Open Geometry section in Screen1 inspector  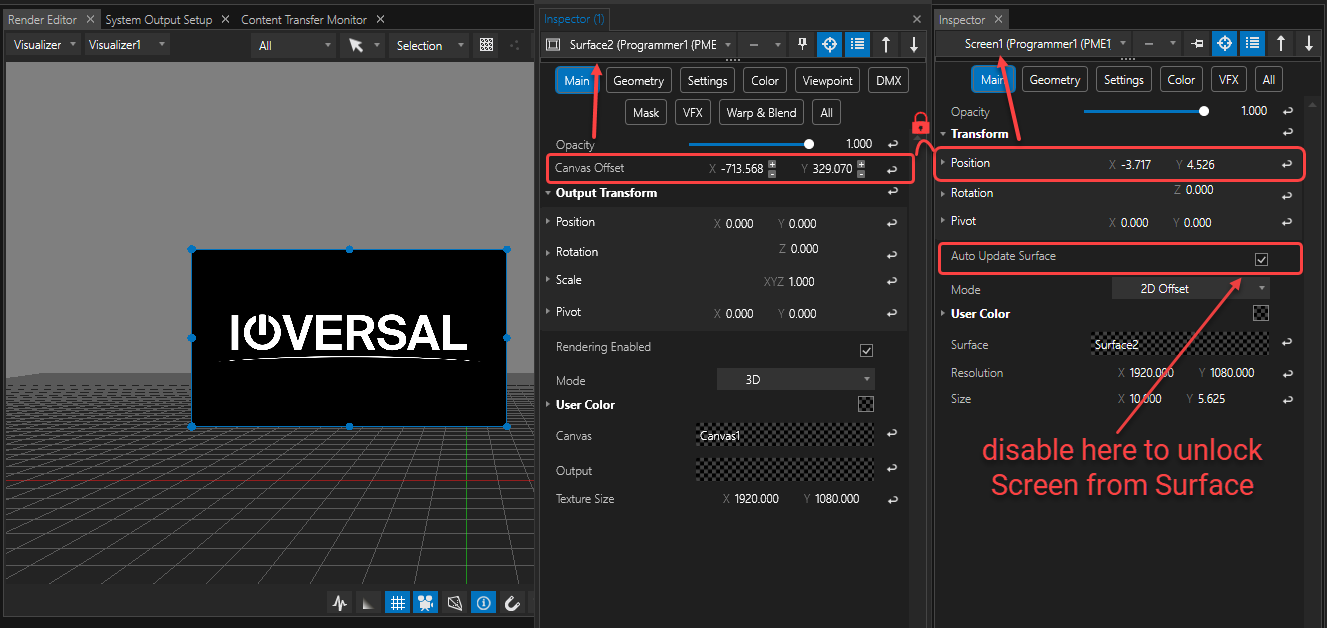[1055, 80]
